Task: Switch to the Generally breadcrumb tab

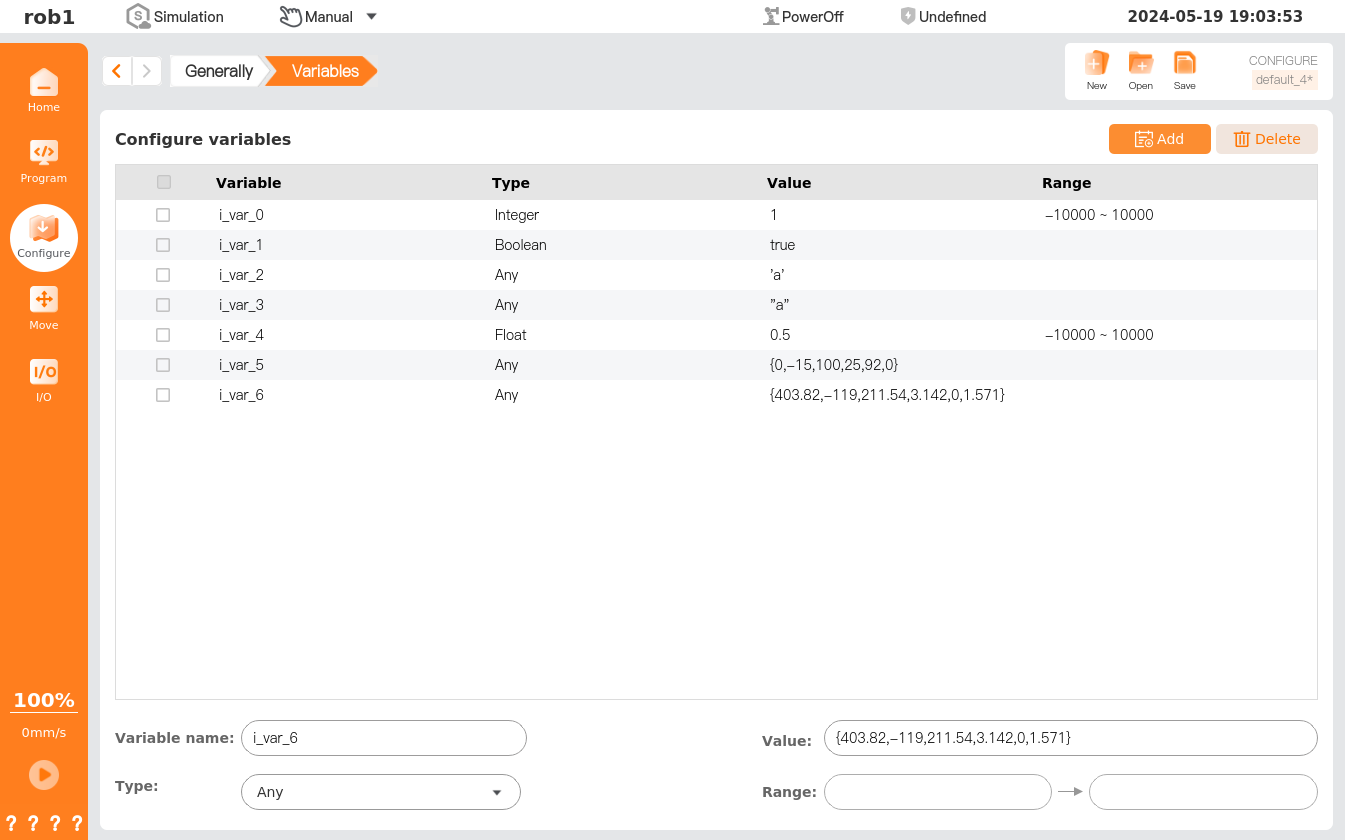Action: pos(218,71)
